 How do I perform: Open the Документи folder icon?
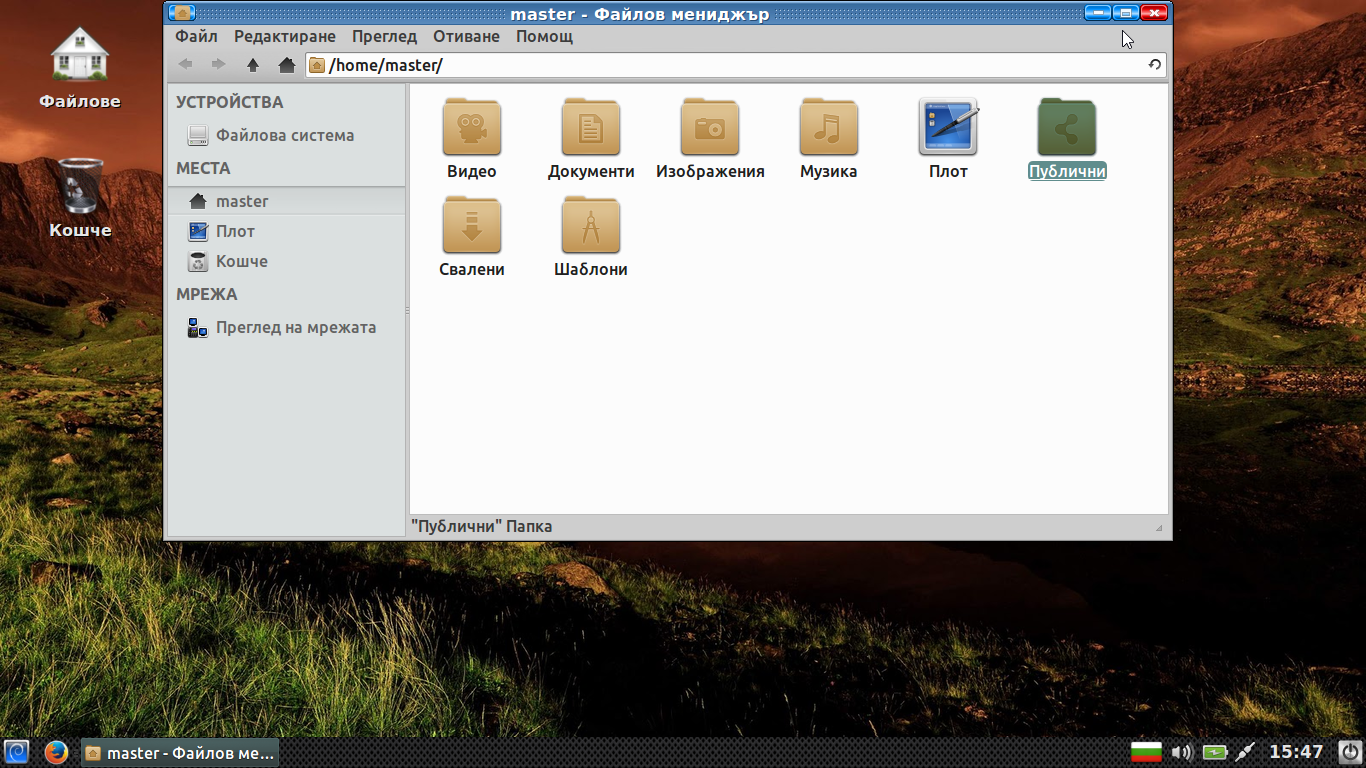(590, 127)
